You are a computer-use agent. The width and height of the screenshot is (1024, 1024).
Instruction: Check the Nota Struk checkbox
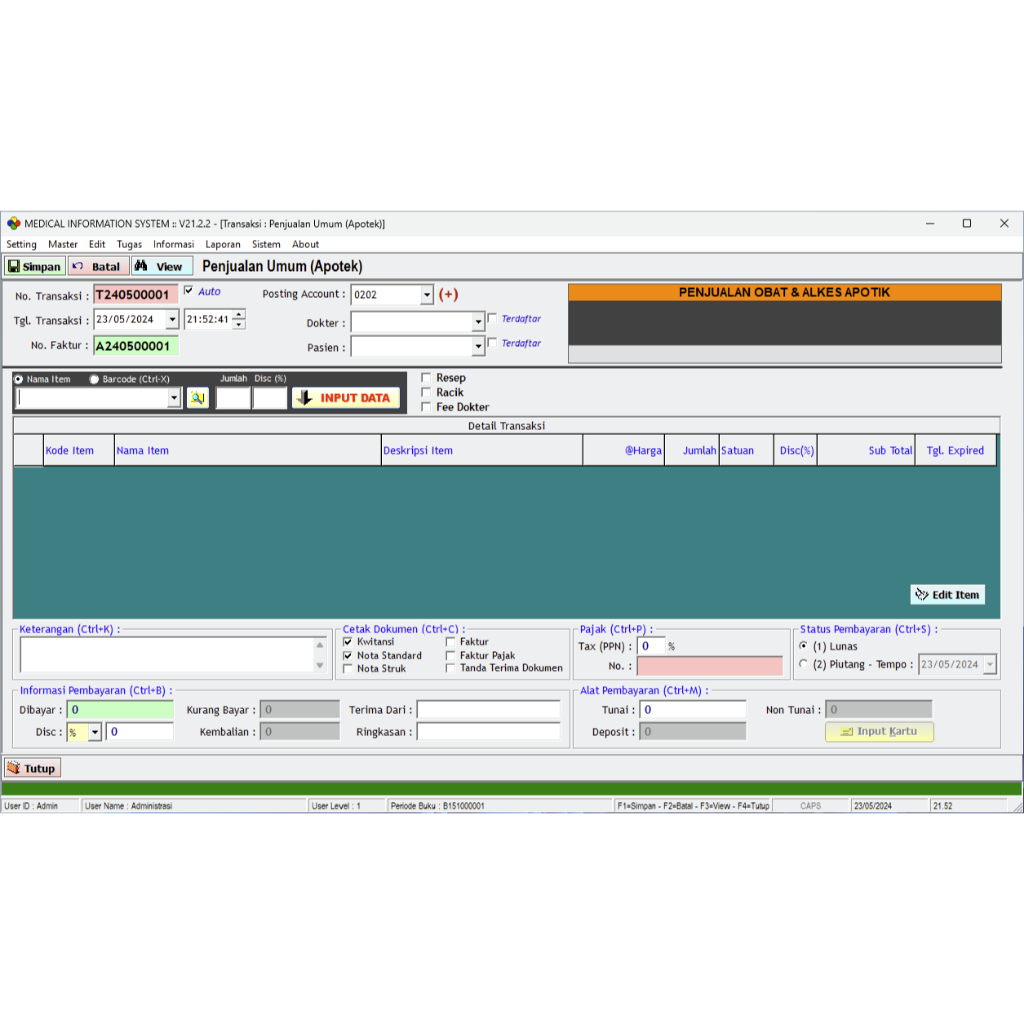[347, 669]
